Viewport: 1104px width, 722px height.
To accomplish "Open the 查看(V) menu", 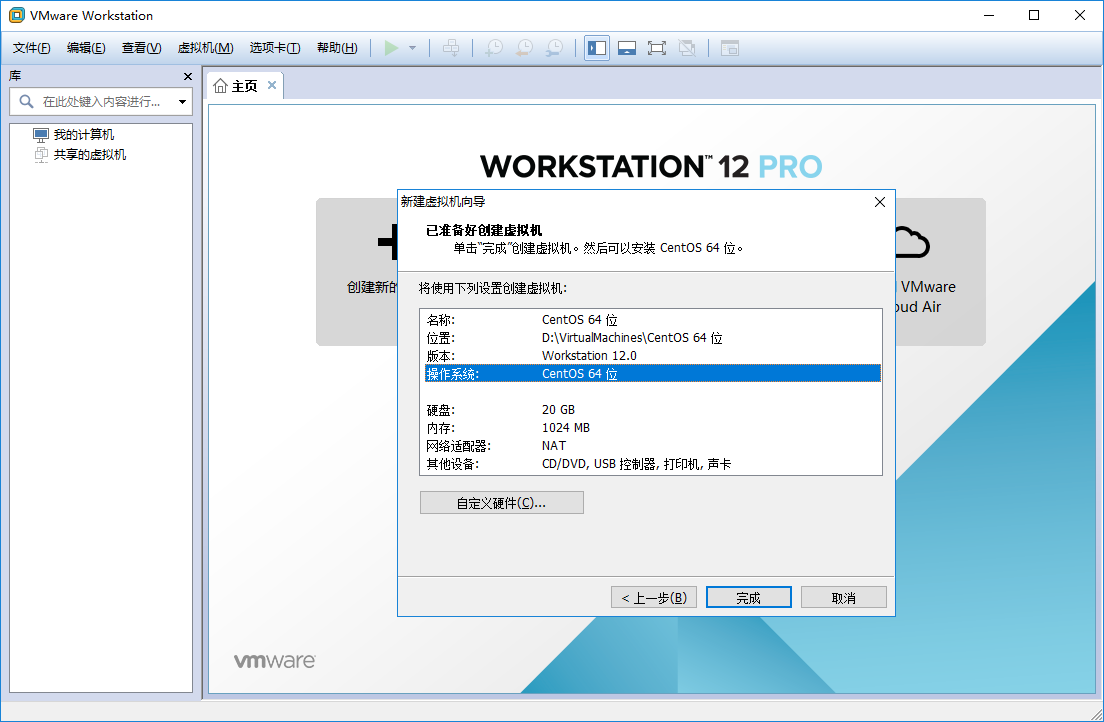I will (x=142, y=48).
